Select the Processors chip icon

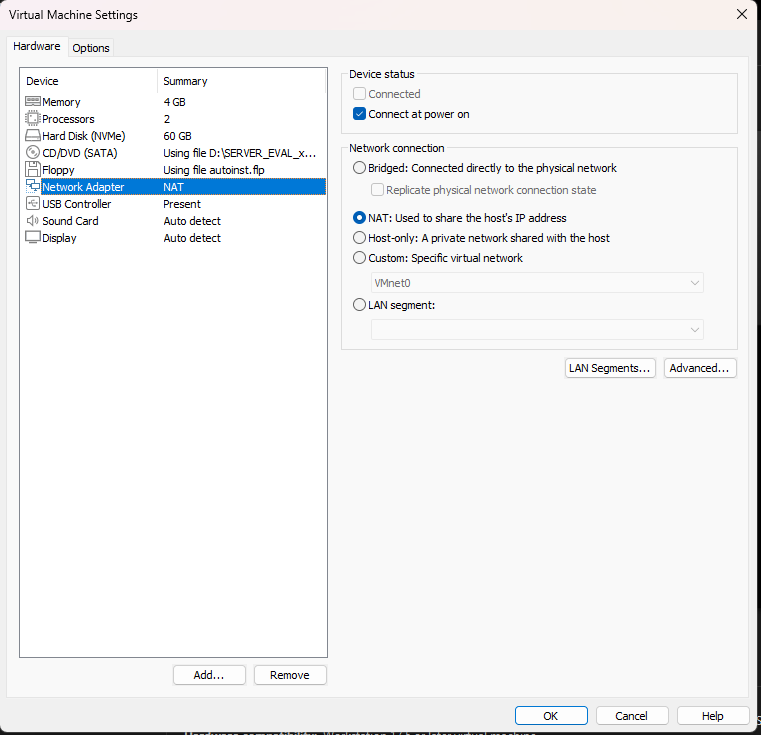[x=32, y=119]
